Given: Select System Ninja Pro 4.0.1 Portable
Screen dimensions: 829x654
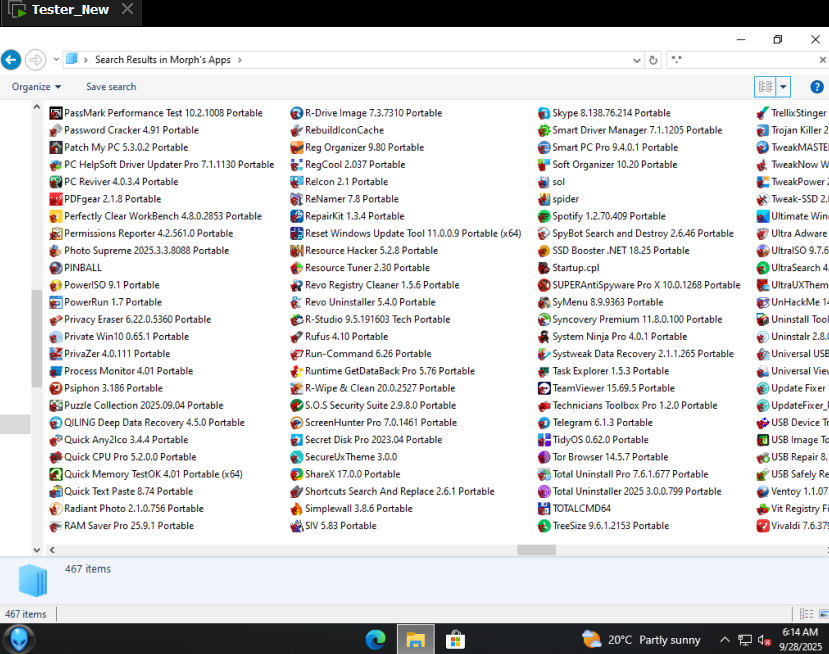Looking at the screenshot, I should (612, 337).
